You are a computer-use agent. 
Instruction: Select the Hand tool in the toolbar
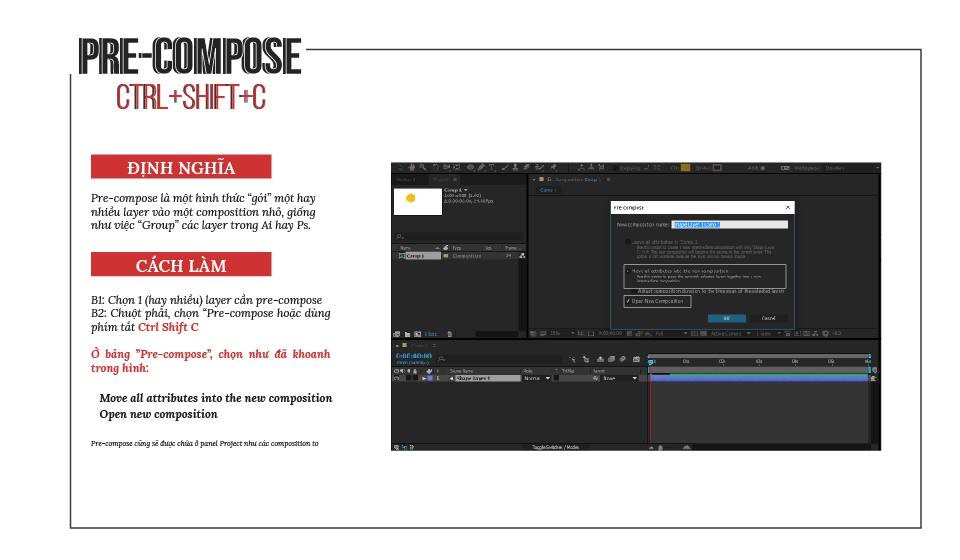click(x=412, y=167)
